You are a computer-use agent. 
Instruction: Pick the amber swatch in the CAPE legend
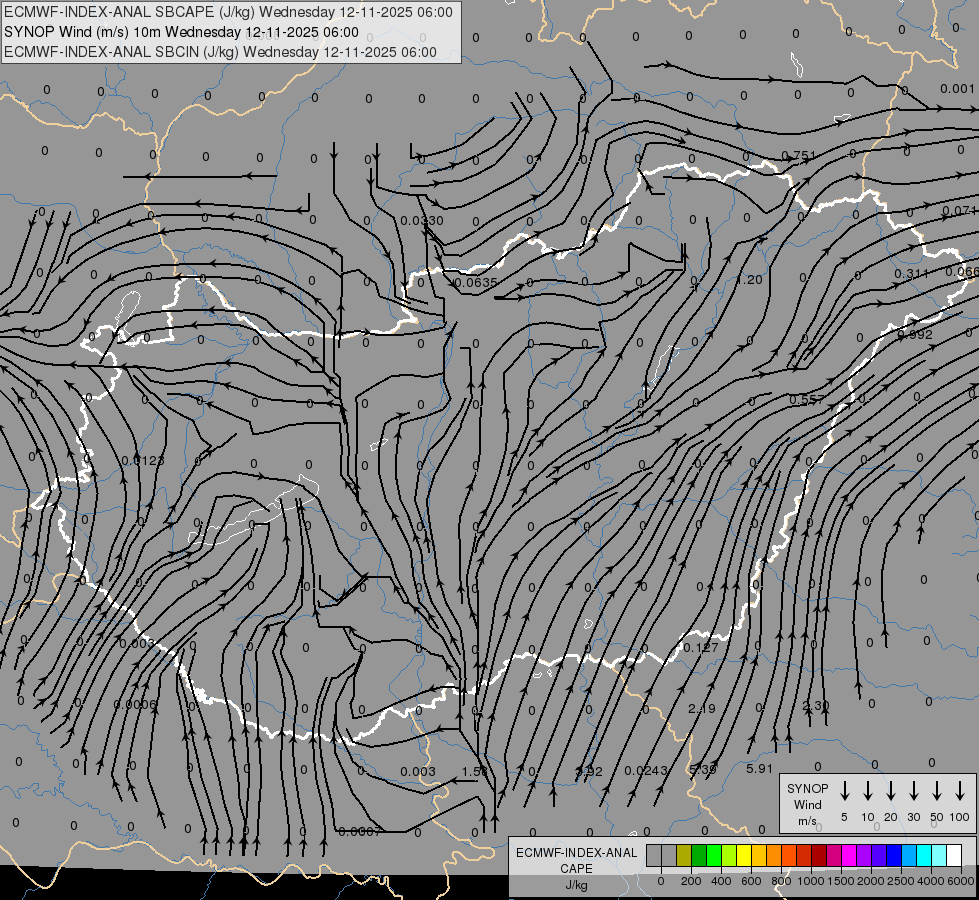pyautogui.click(x=759, y=855)
